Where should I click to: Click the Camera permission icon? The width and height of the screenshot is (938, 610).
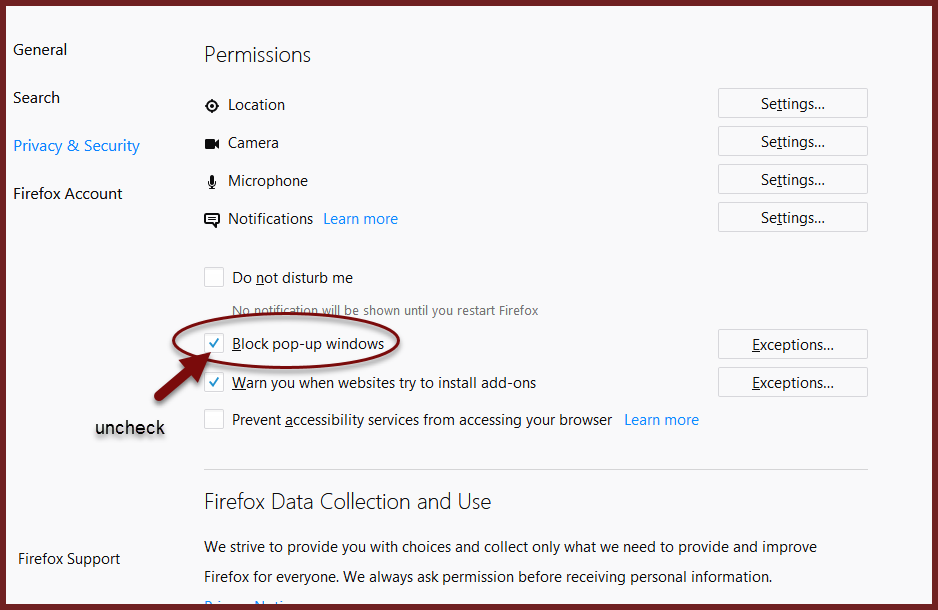(212, 144)
